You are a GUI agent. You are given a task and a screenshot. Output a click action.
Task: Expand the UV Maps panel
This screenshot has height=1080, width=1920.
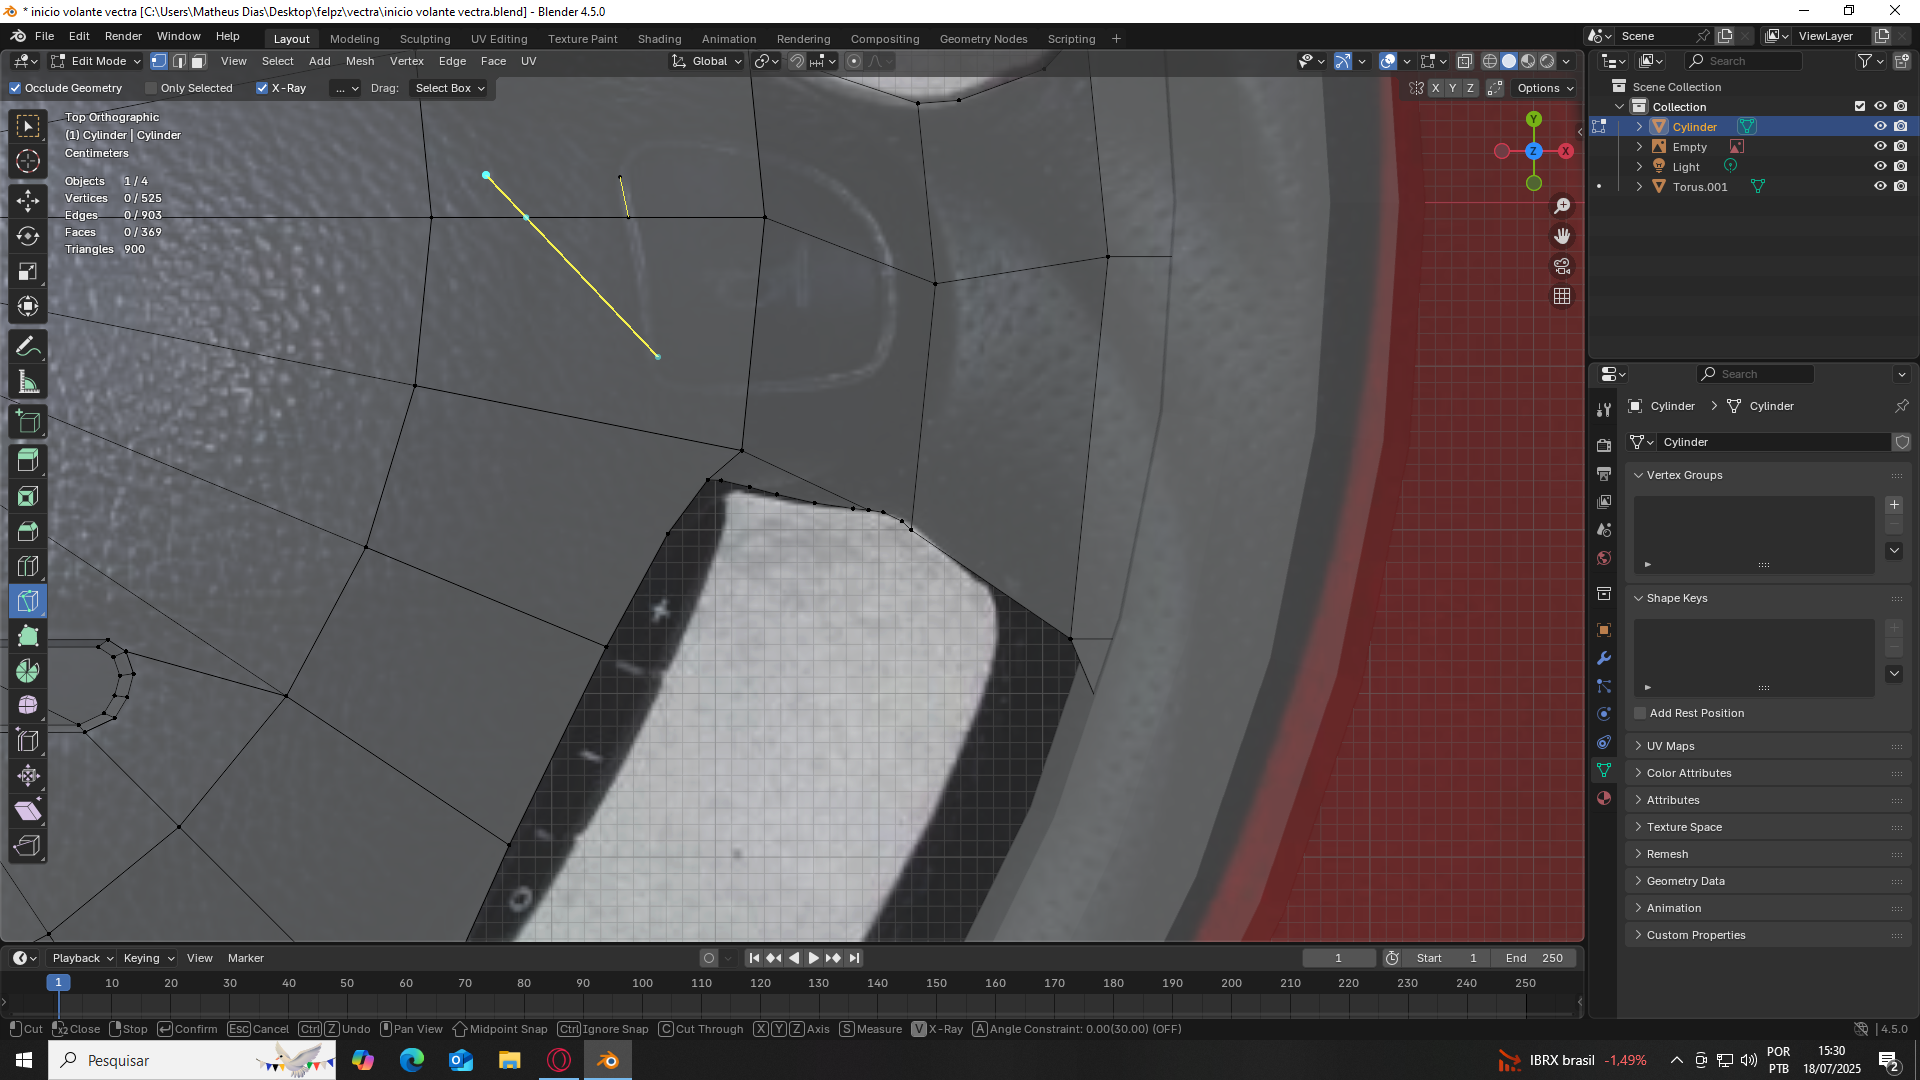(x=1670, y=746)
